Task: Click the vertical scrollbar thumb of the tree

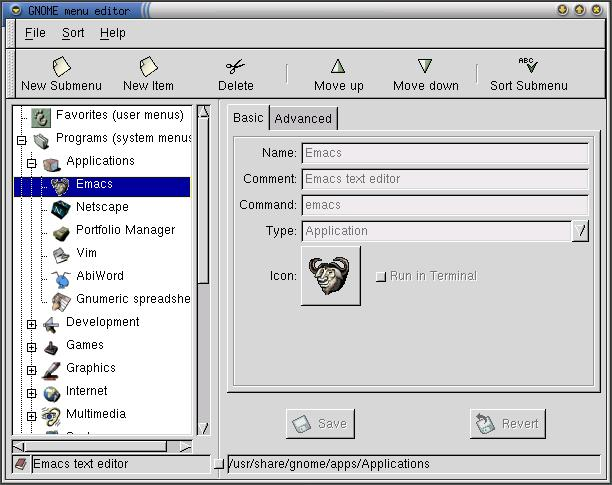Action: pos(203,201)
